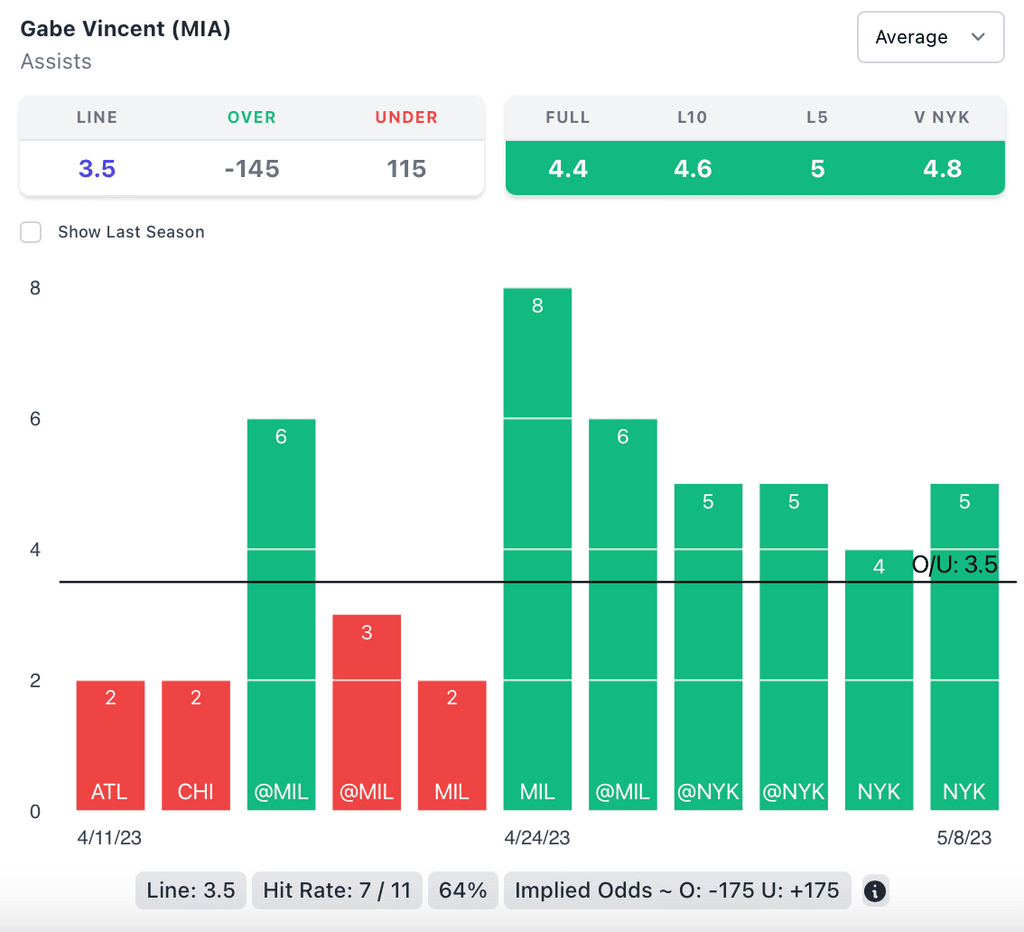1024x932 pixels.
Task: Click the Assists subtitle
Action: 56,61
